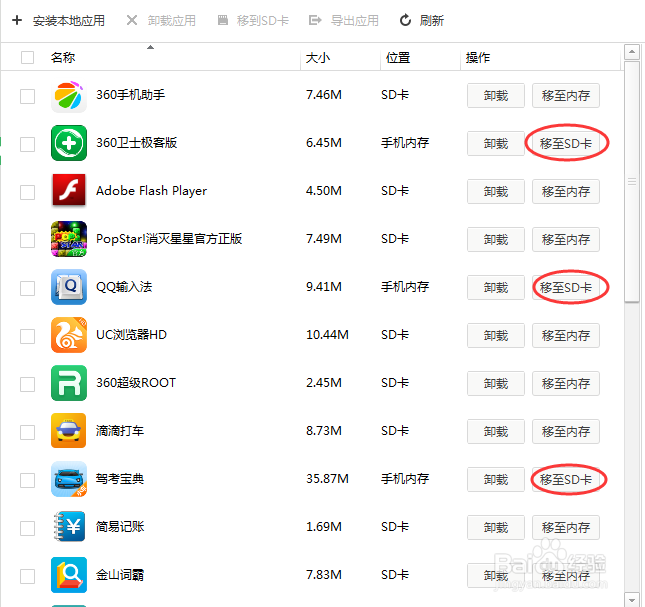
Task: Click the 360手机助手 app icon
Action: [69, 96]
